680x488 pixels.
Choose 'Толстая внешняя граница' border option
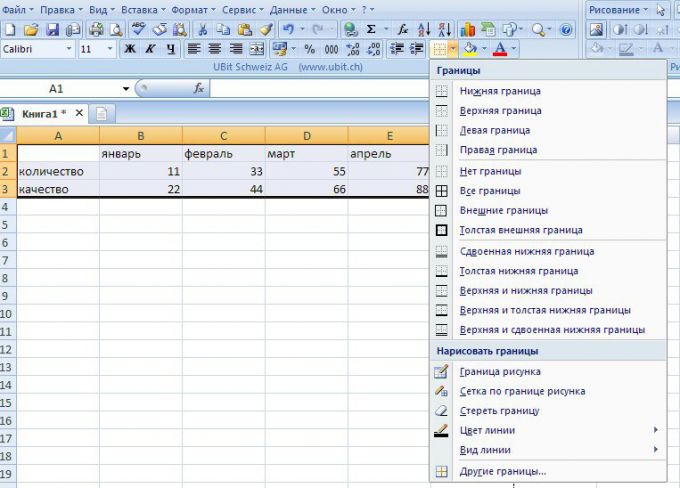coord(442,230)
